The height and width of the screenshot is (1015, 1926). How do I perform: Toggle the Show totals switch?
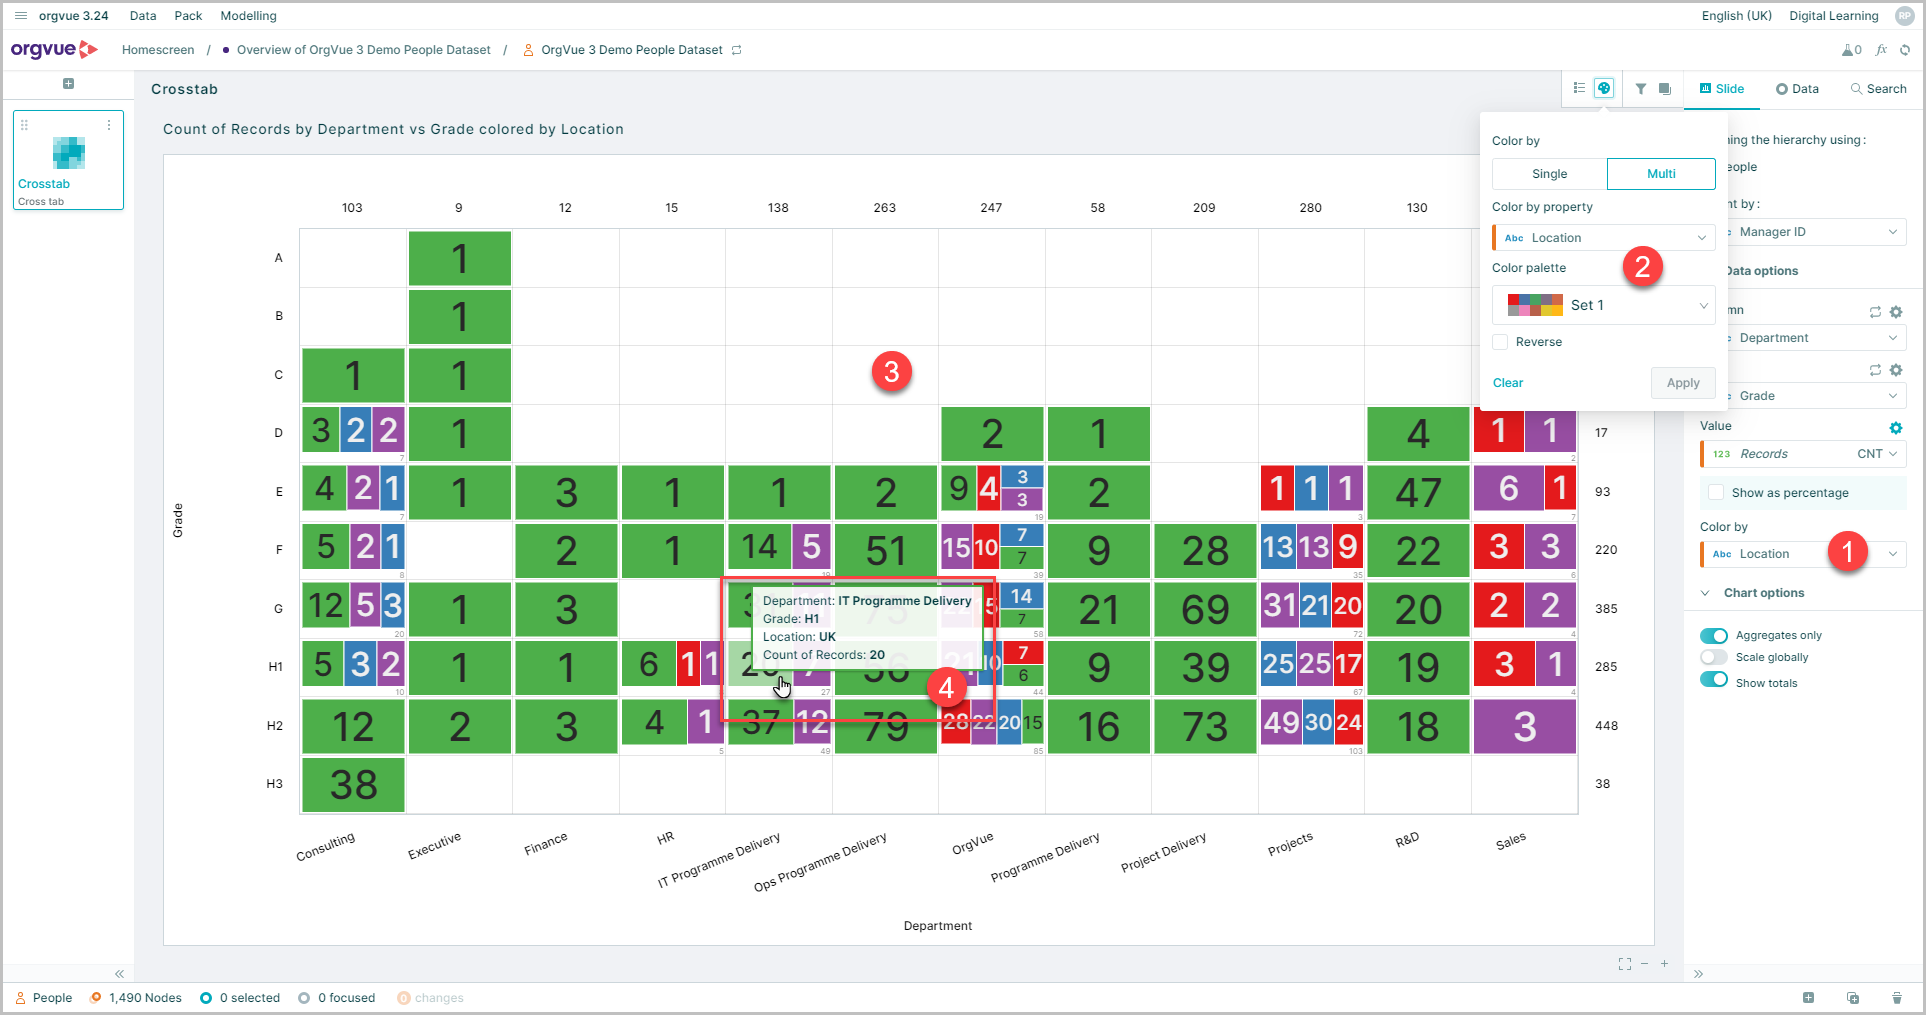[1714, 680]
